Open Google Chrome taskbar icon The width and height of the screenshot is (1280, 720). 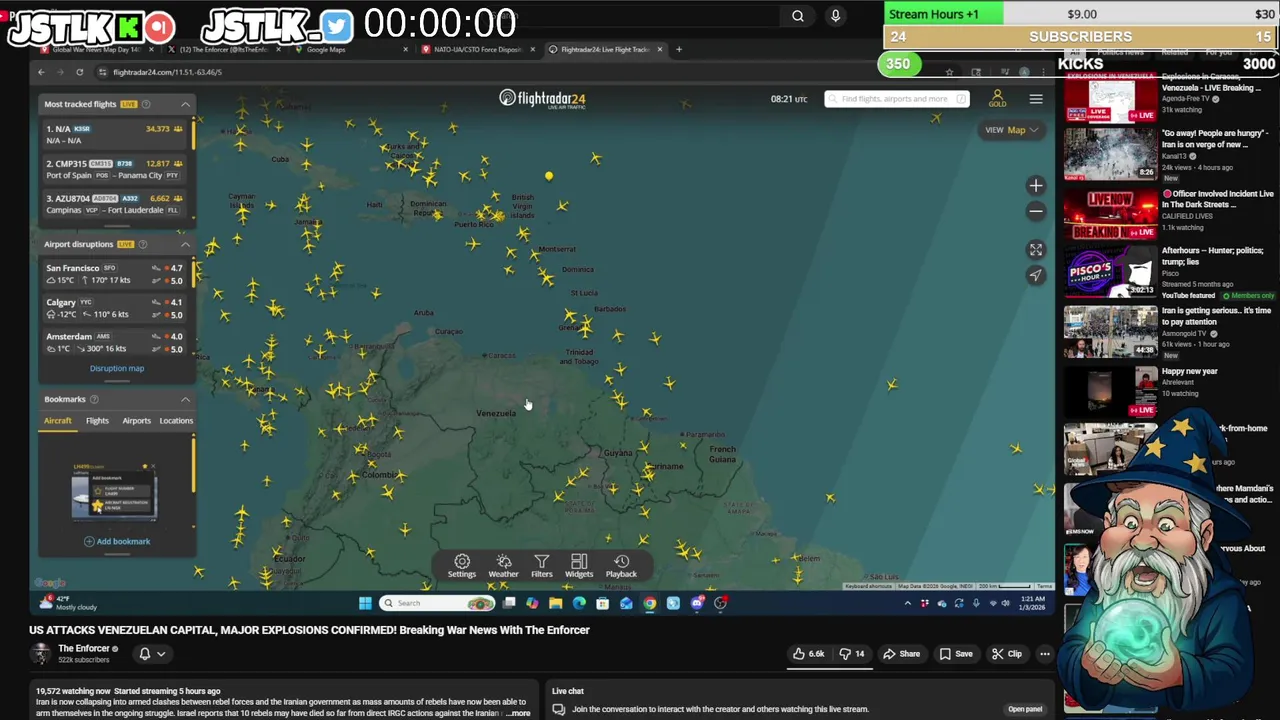(650, 603)
